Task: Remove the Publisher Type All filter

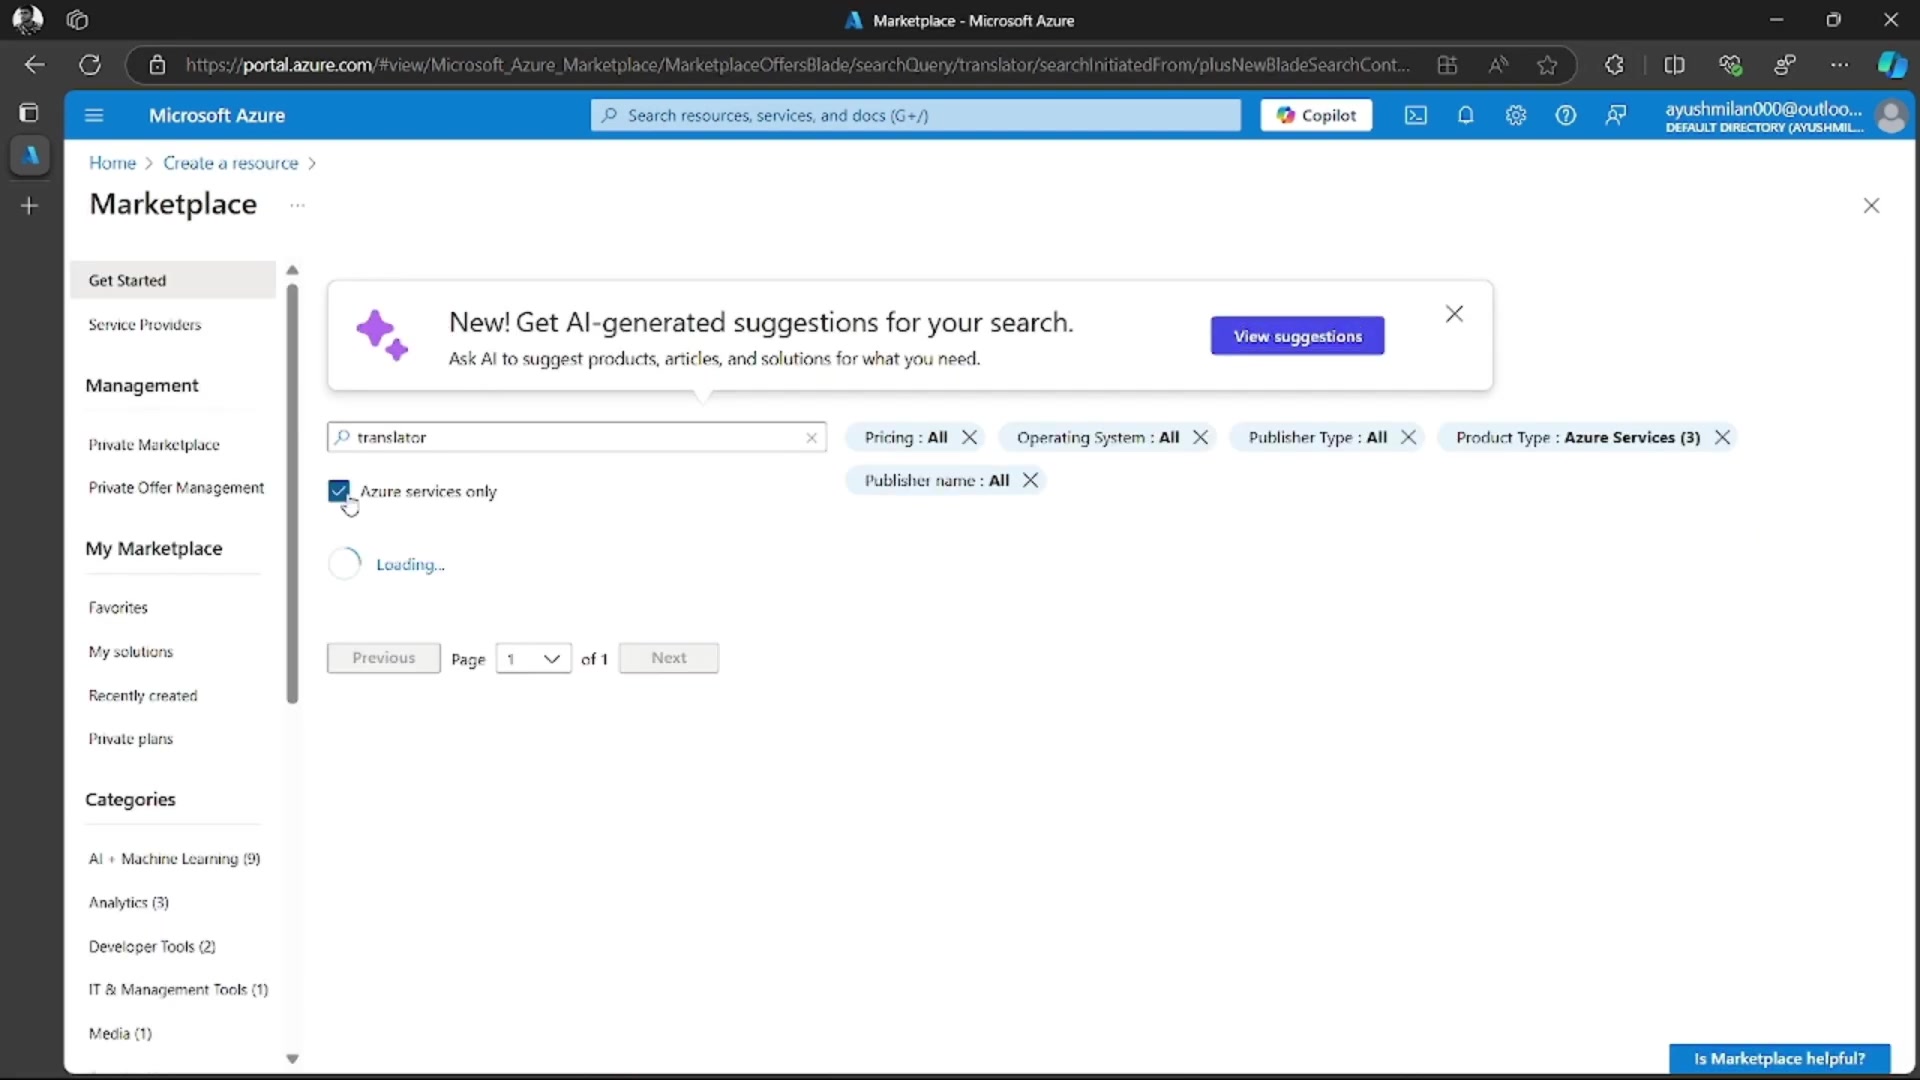Action: [x=1409, y=437]
